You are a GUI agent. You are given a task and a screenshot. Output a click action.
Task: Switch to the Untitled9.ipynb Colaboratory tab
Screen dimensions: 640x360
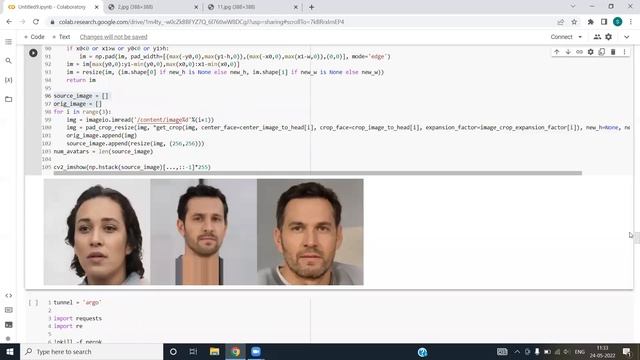point(52,7)
